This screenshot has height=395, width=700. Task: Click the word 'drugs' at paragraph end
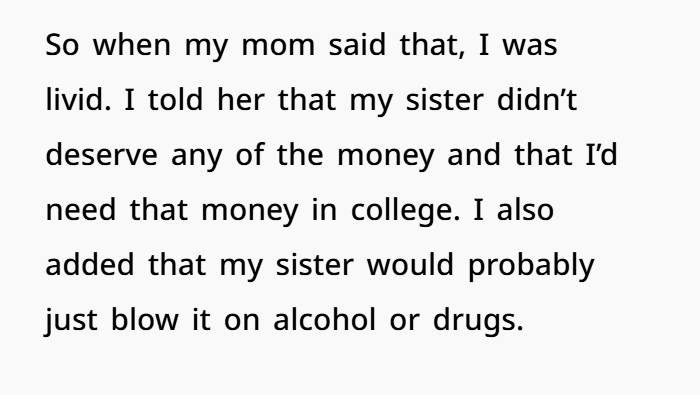(474, 321)
